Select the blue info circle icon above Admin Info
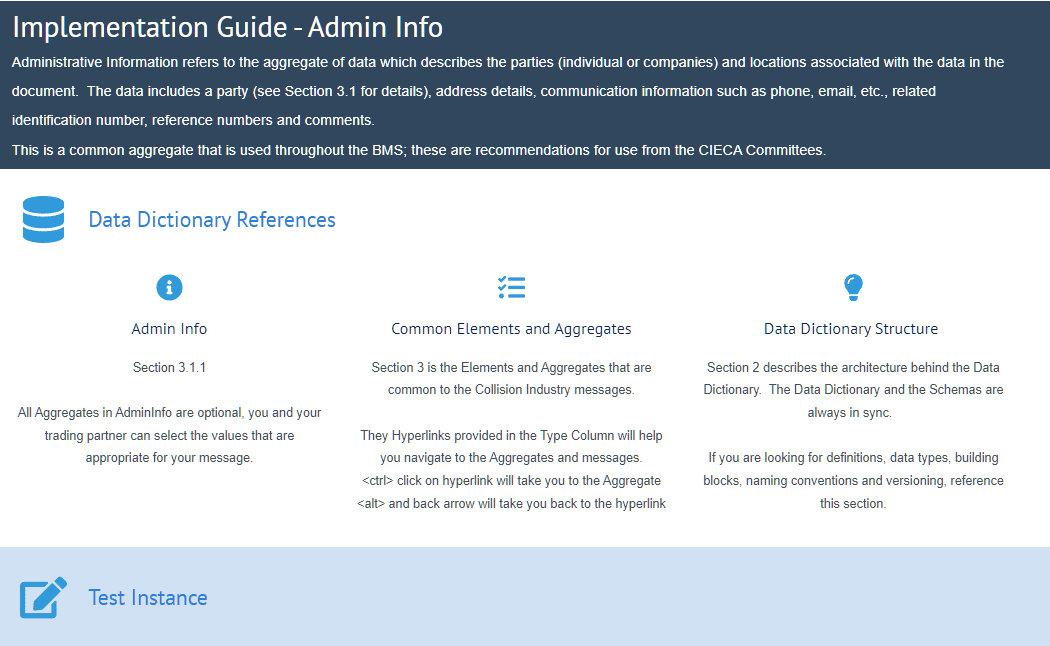The image size is (1050, 646). [x=169, y=287]
